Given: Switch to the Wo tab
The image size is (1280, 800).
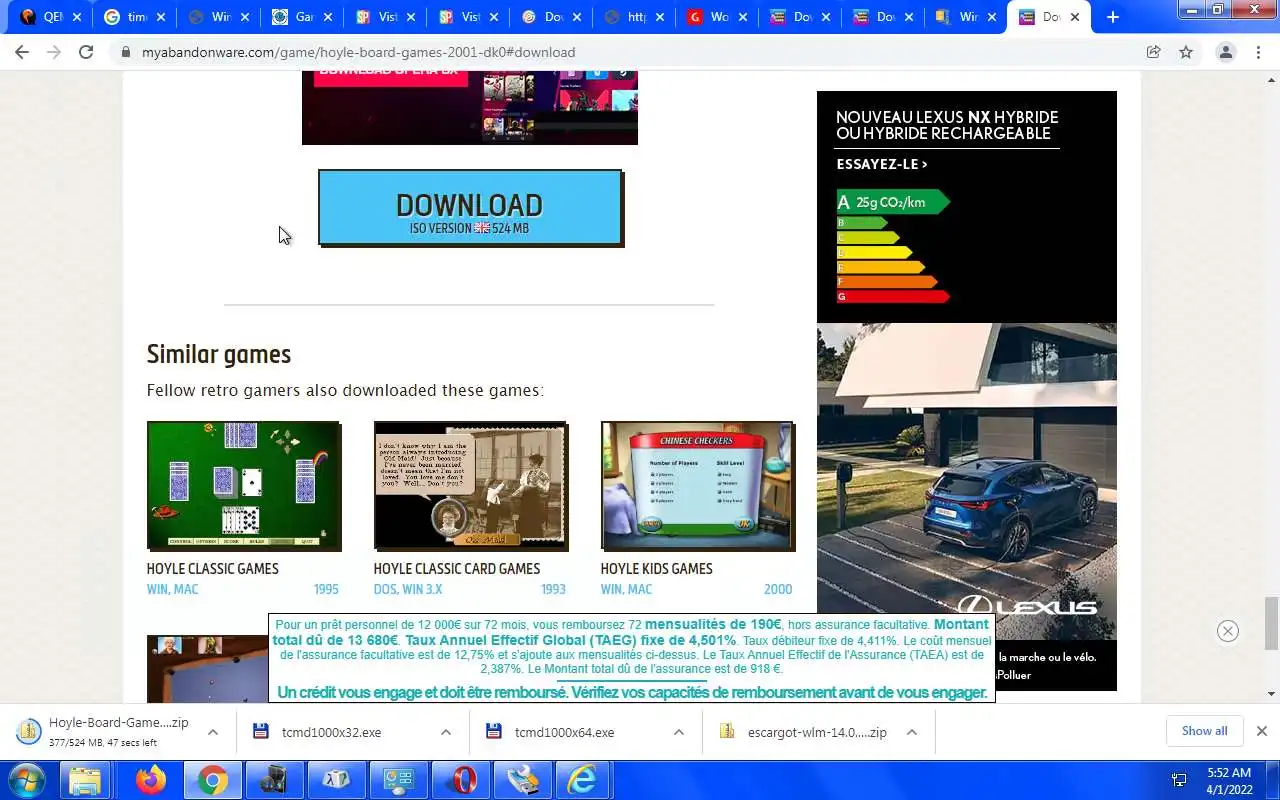Looking at the screenshot, I should coord(716,17).
